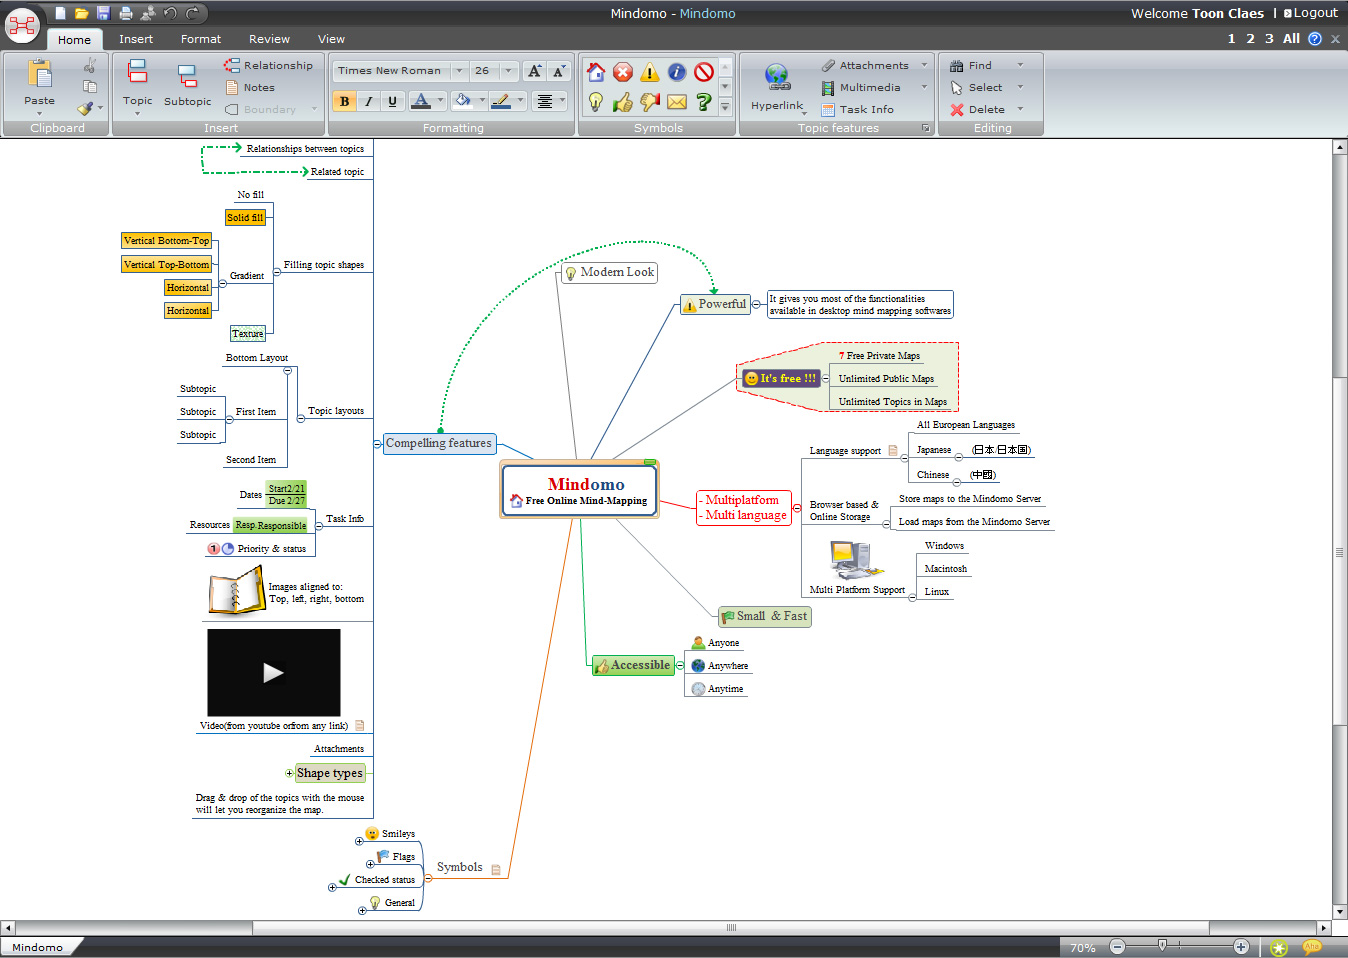Show map detail level 2
Image resolution: width=1348 pixels, height=958 pixels.
pos(1250,39)
